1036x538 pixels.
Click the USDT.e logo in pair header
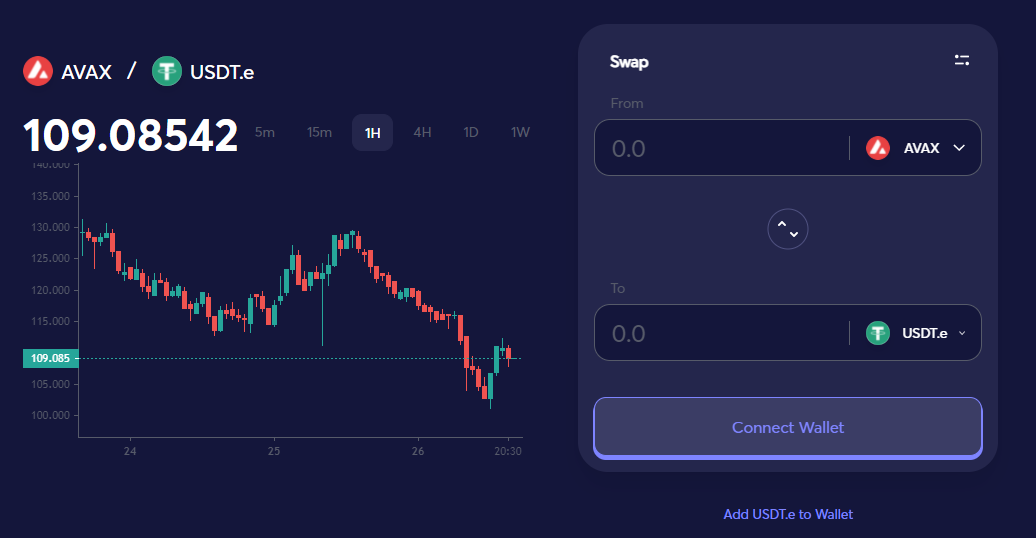pyautogui.click(x=166, y=71)
